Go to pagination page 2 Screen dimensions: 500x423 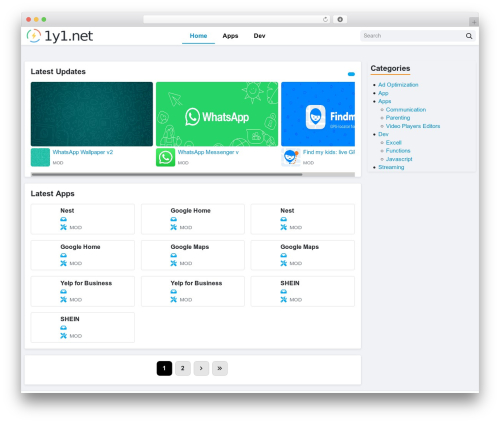[183, 368]
